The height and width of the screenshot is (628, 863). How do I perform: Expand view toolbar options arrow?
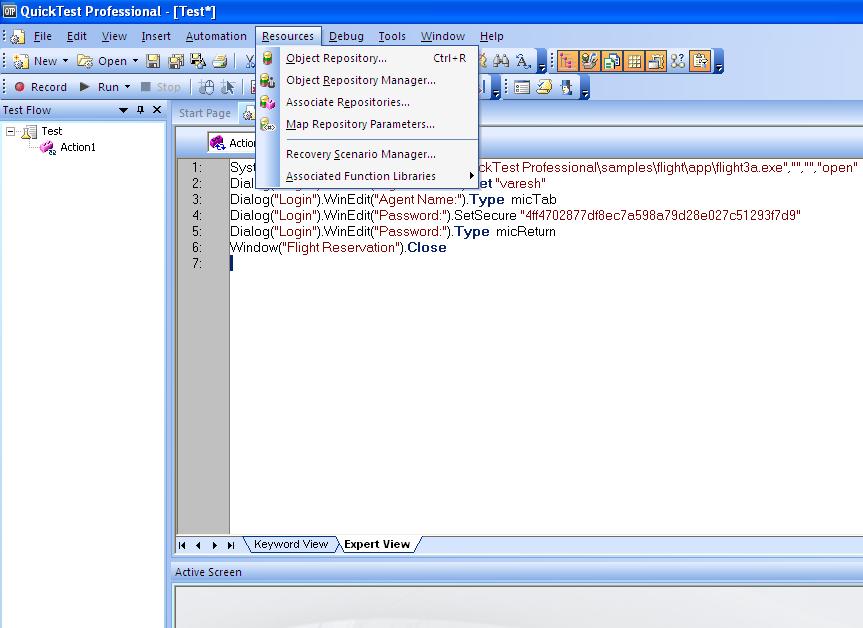718,62
